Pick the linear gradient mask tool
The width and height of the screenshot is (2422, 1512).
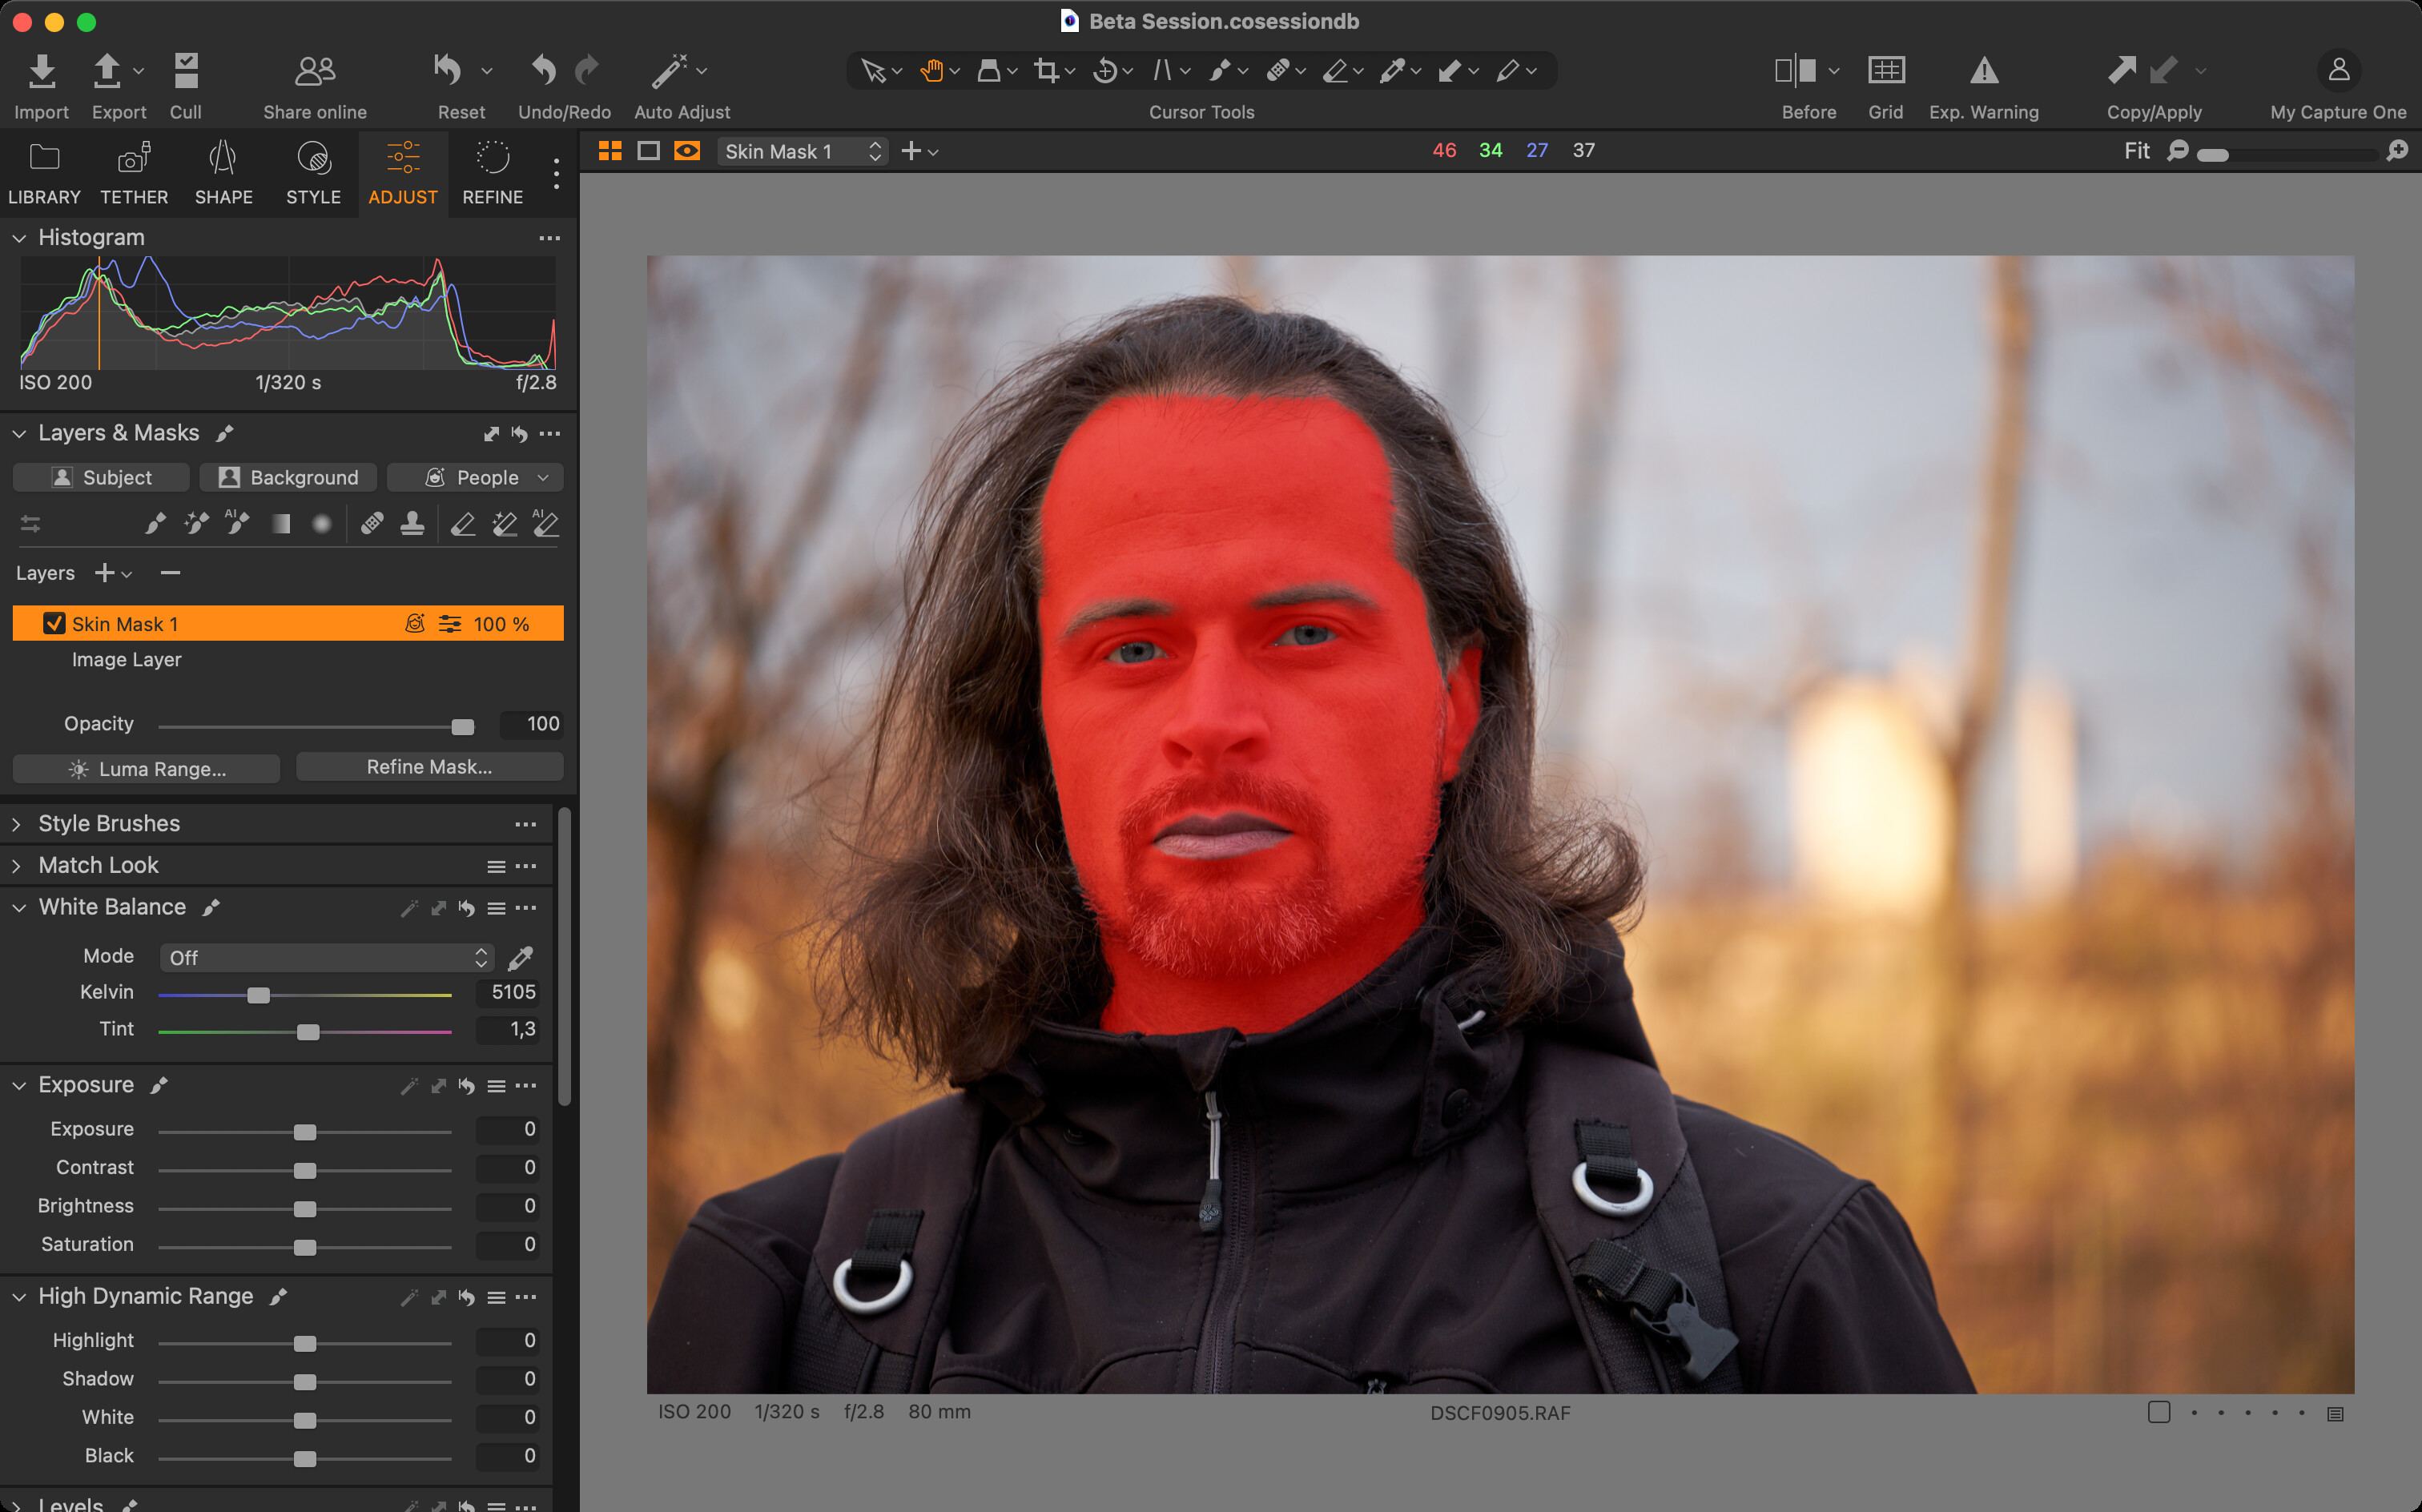click(x=281, y=524)
